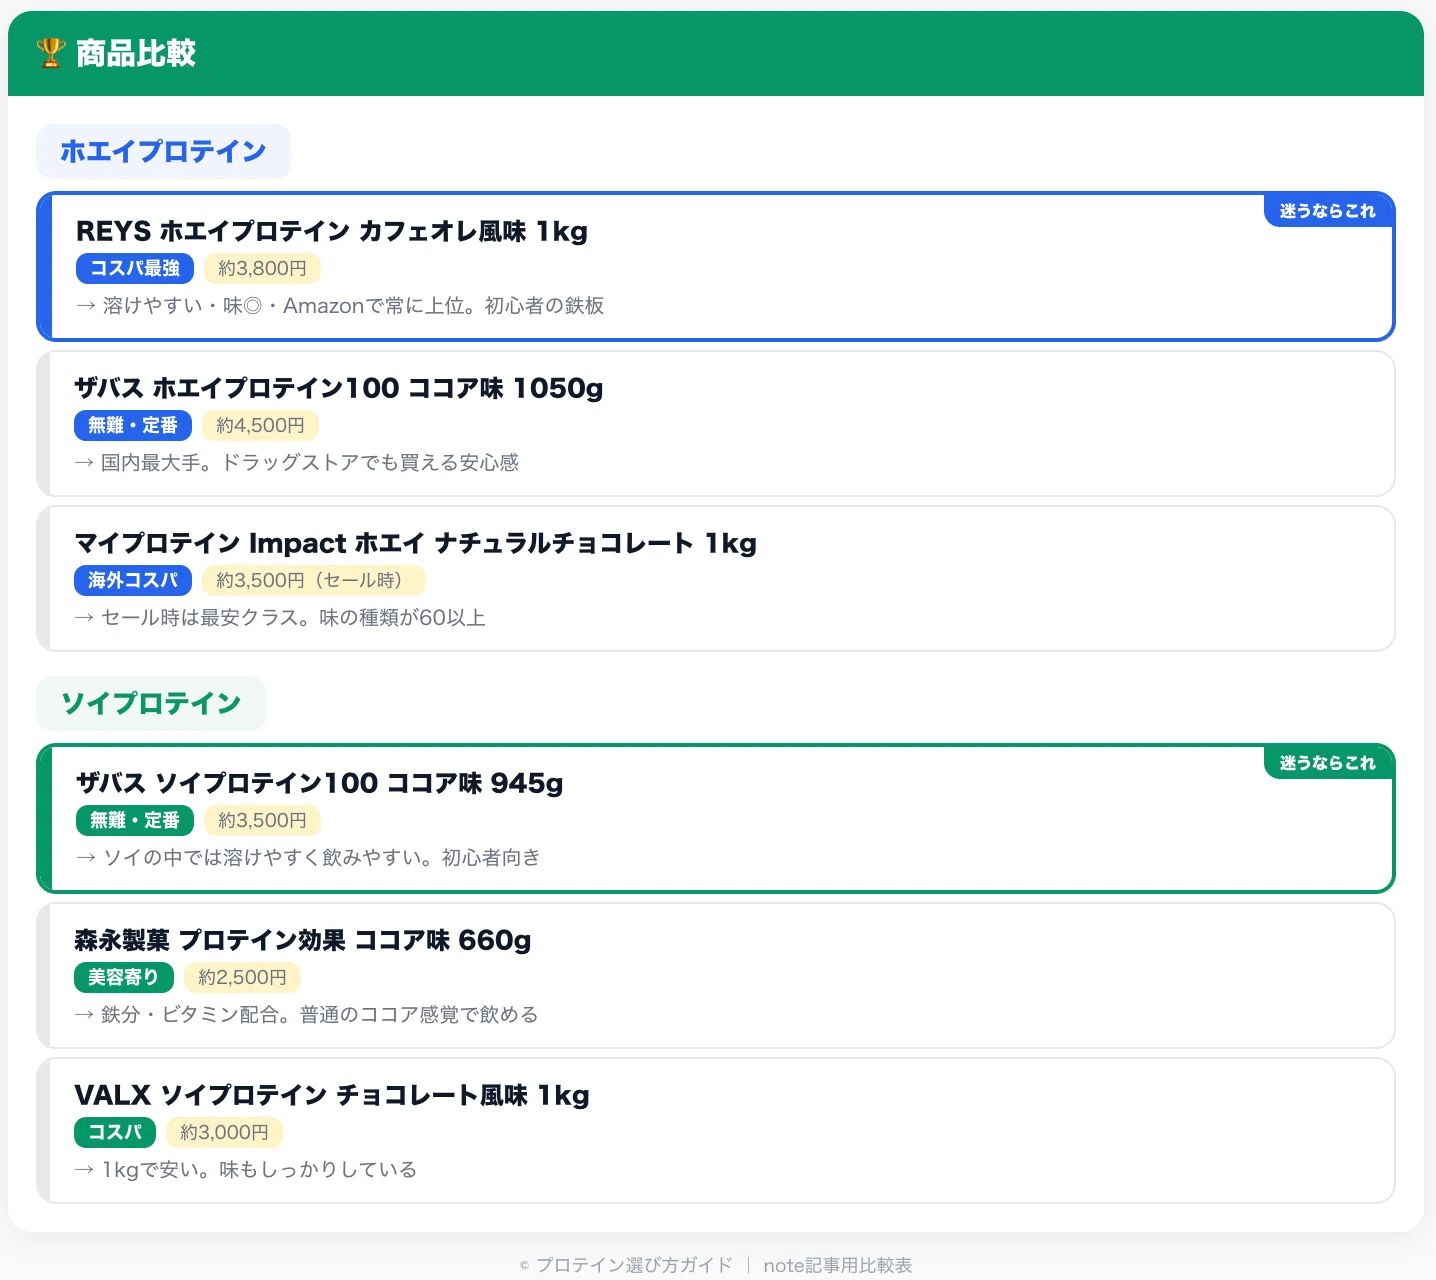Open the ザバス ソイプロテイン100 ココア味 945g title
Screen dimensions: 1436x1280
click(x=320, y=783)
